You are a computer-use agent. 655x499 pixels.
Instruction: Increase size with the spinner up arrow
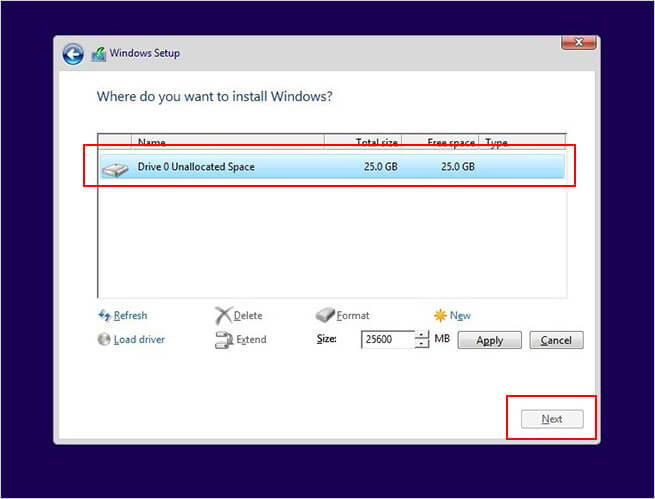422,335
